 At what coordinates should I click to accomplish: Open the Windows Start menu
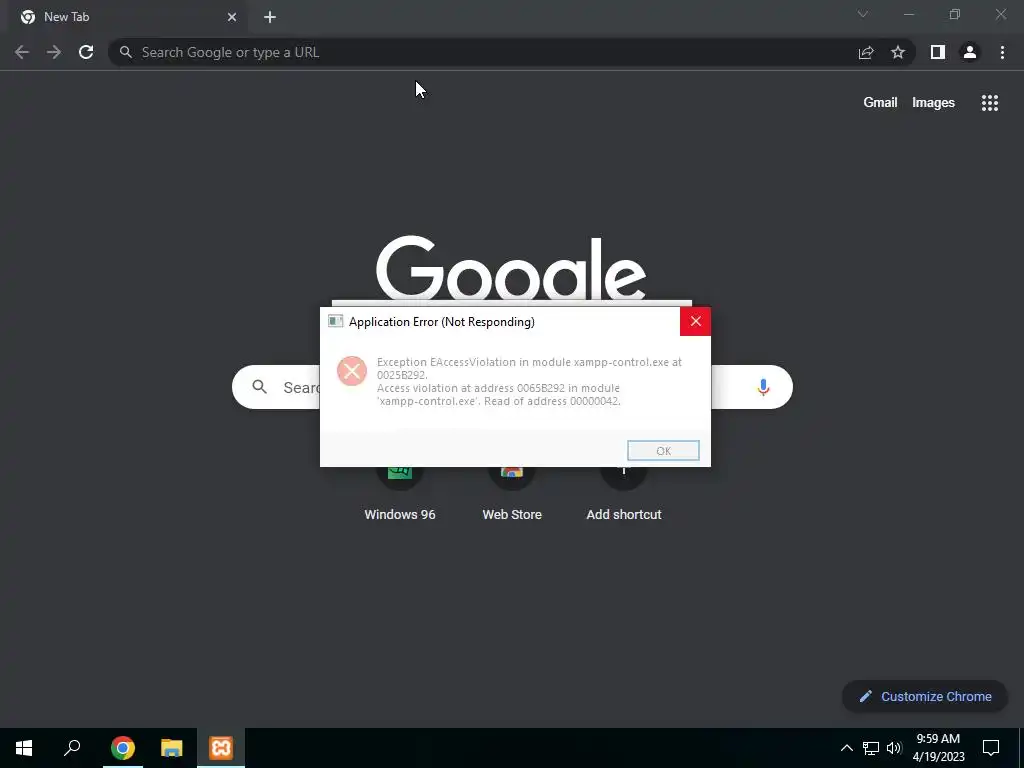24,748
